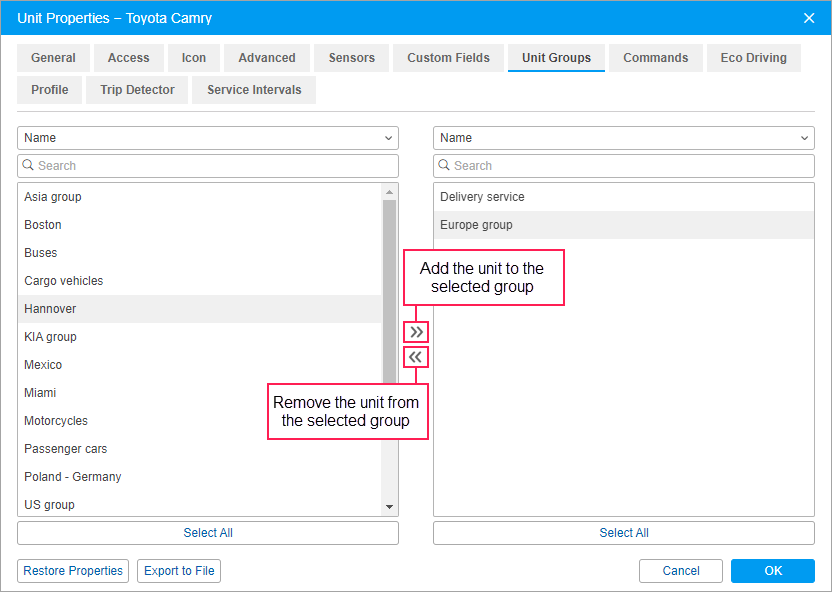
Task: Click the magnifier icon in left search
Action: point(28,166)
